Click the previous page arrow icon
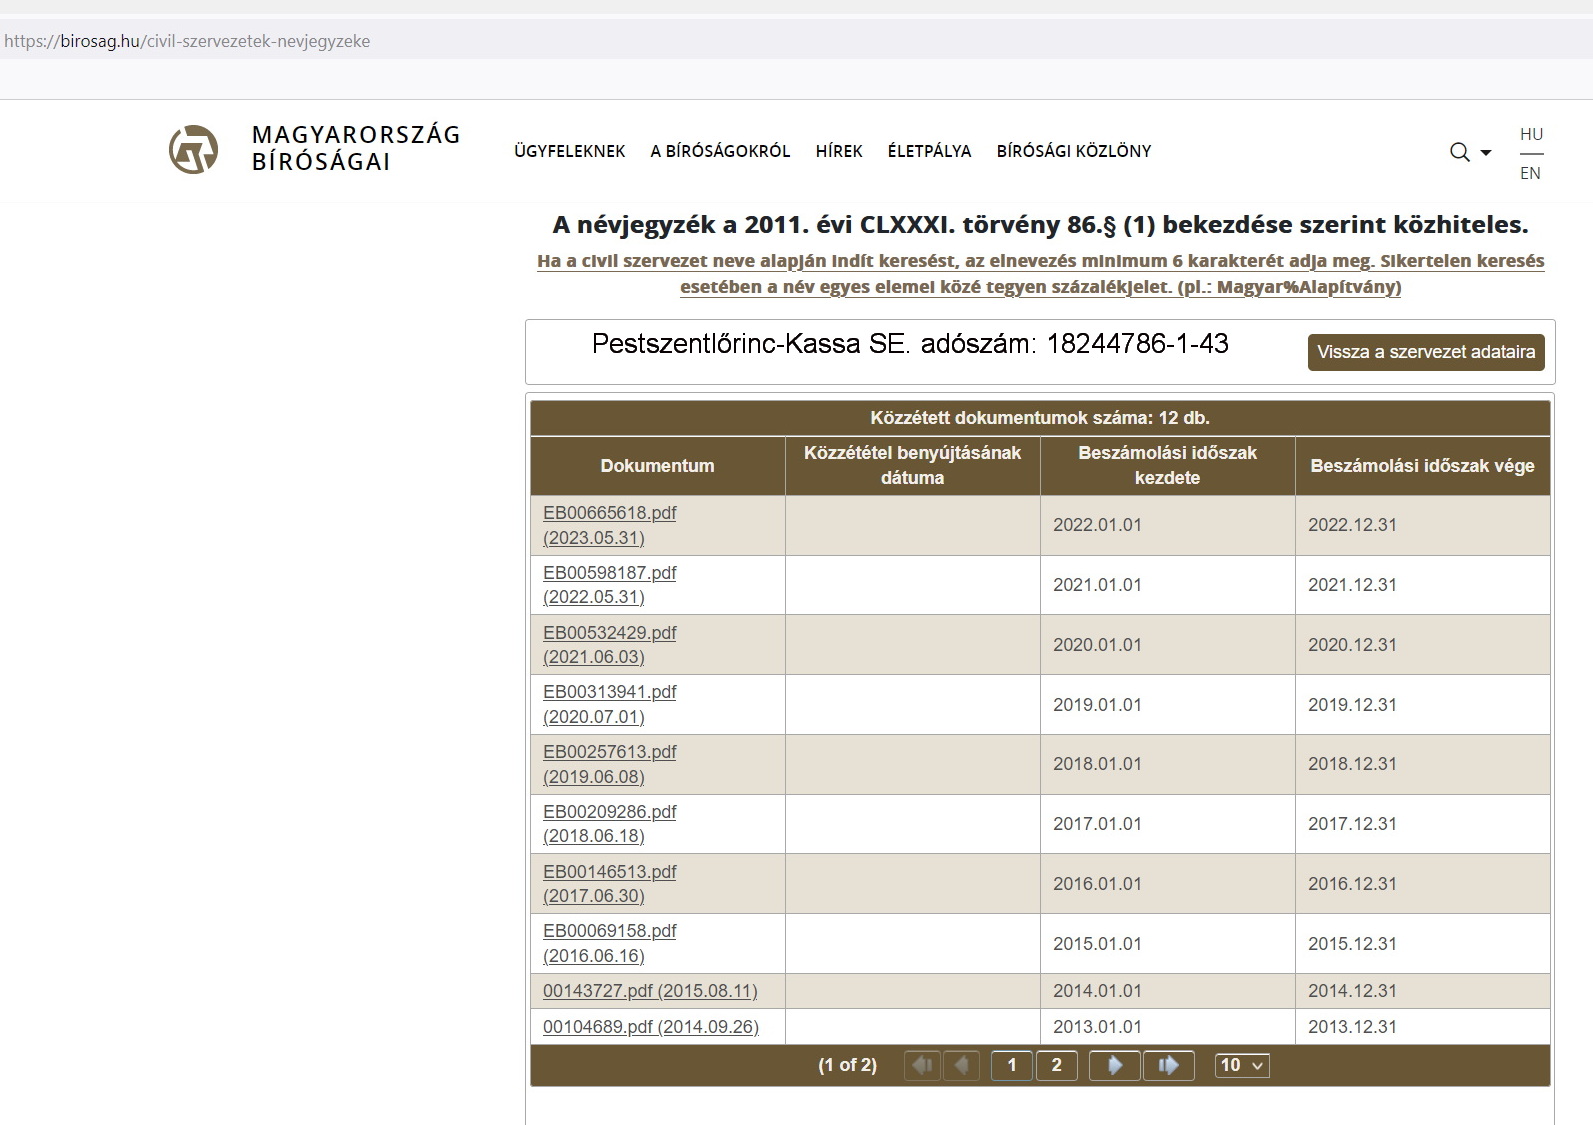 tap(962, 1066)
